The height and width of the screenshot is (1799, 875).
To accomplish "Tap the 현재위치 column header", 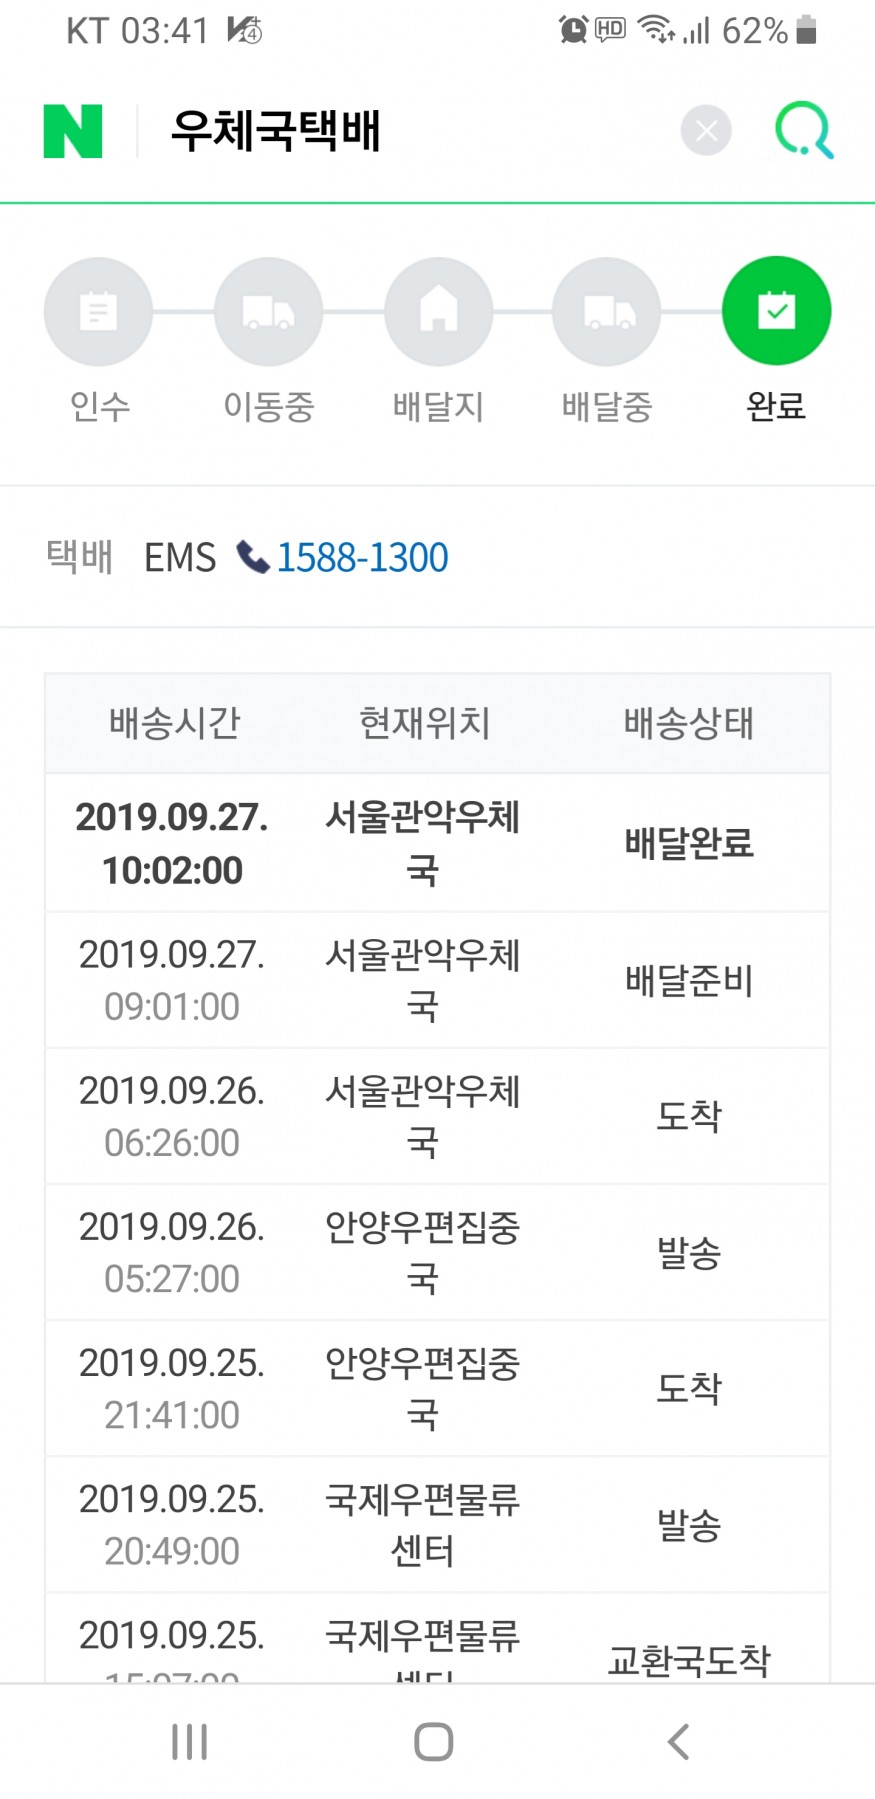I will [424, 723].
